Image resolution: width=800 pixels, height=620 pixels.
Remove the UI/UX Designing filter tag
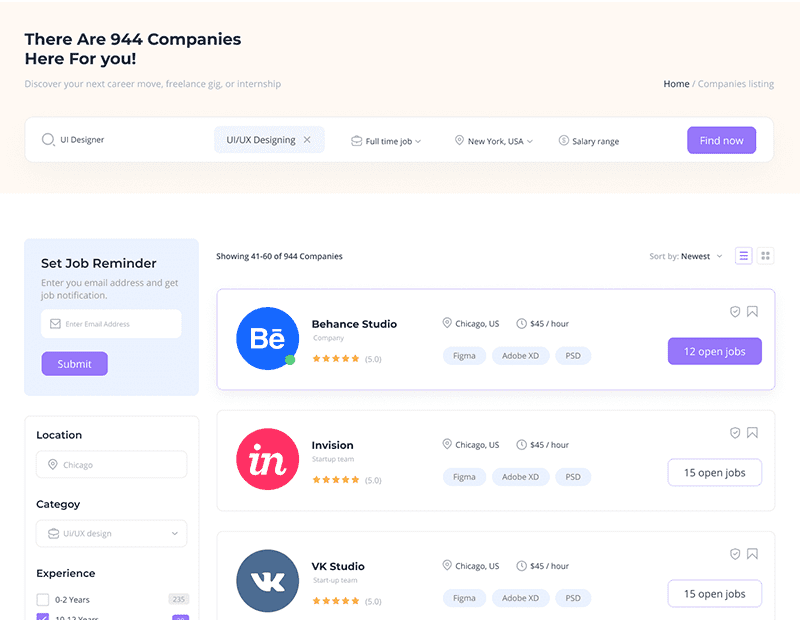[x=307, y=140]
